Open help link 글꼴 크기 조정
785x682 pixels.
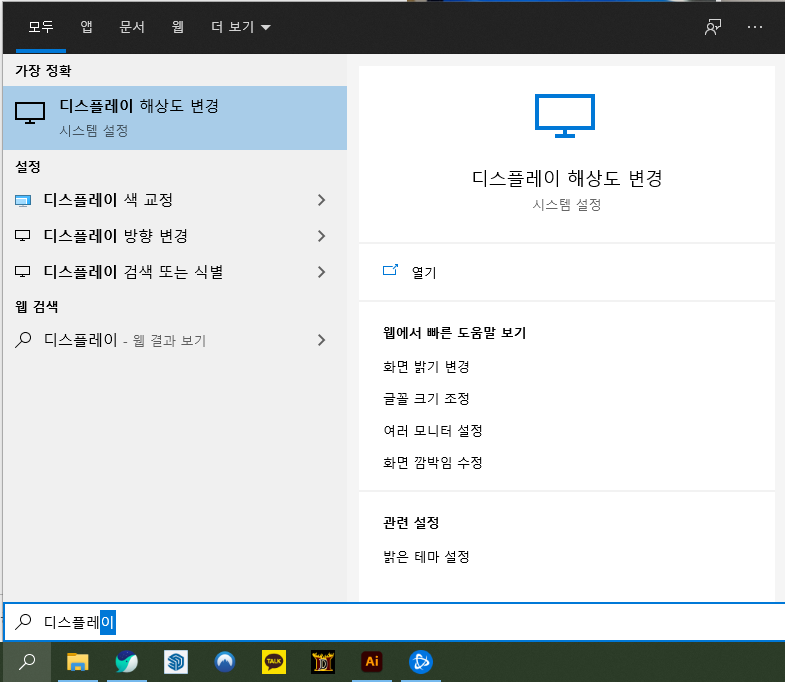point(426,399)
